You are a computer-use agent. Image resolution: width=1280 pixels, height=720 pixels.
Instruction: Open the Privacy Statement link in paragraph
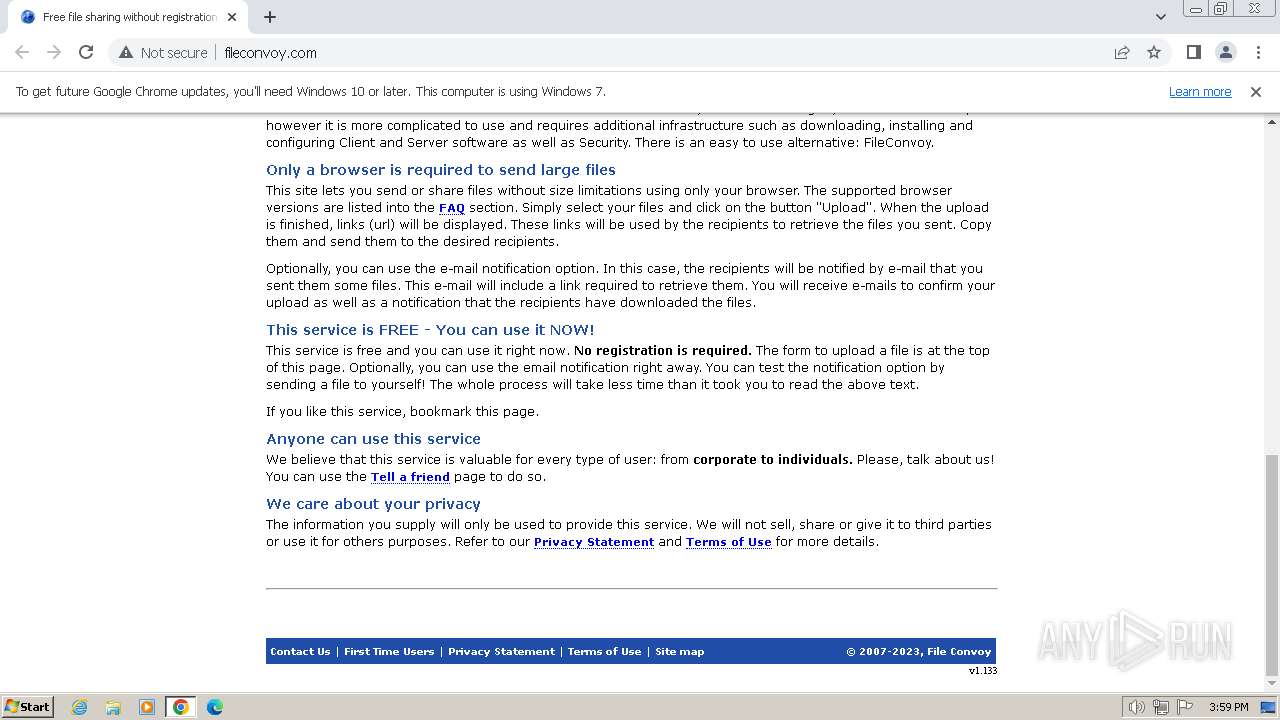tap(594, 542)
